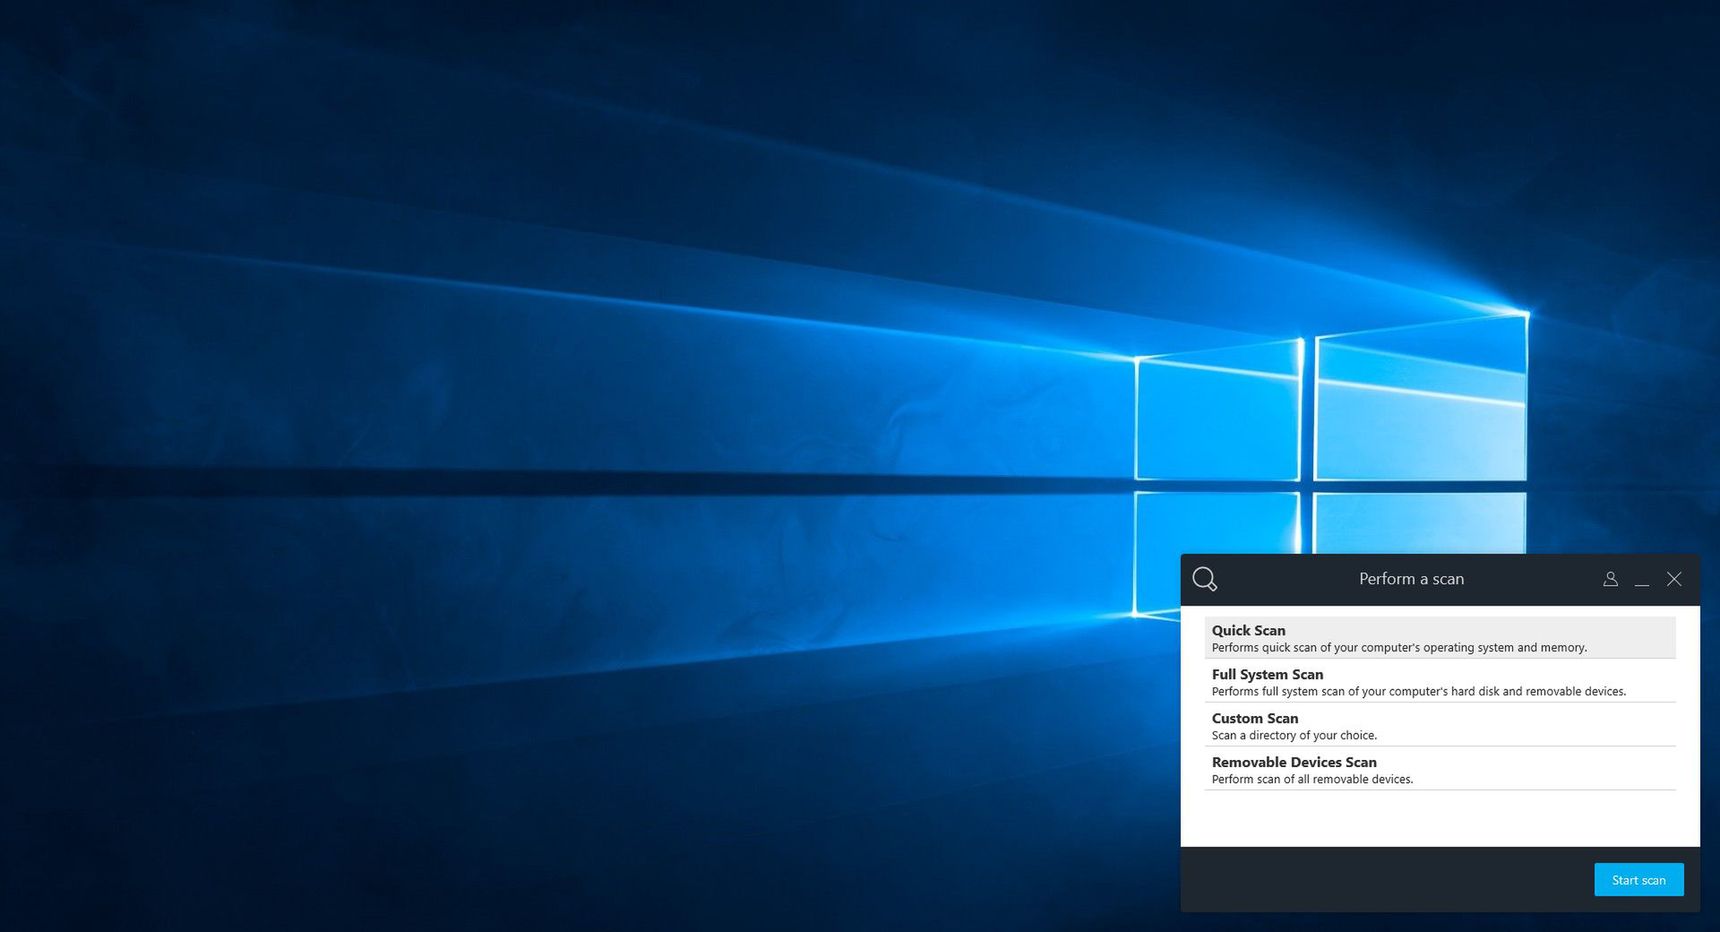Click the magnifying glass scan icon
Image resolution: width=1720 pixels, height=932 pixels.
[x=1205, y=579]
